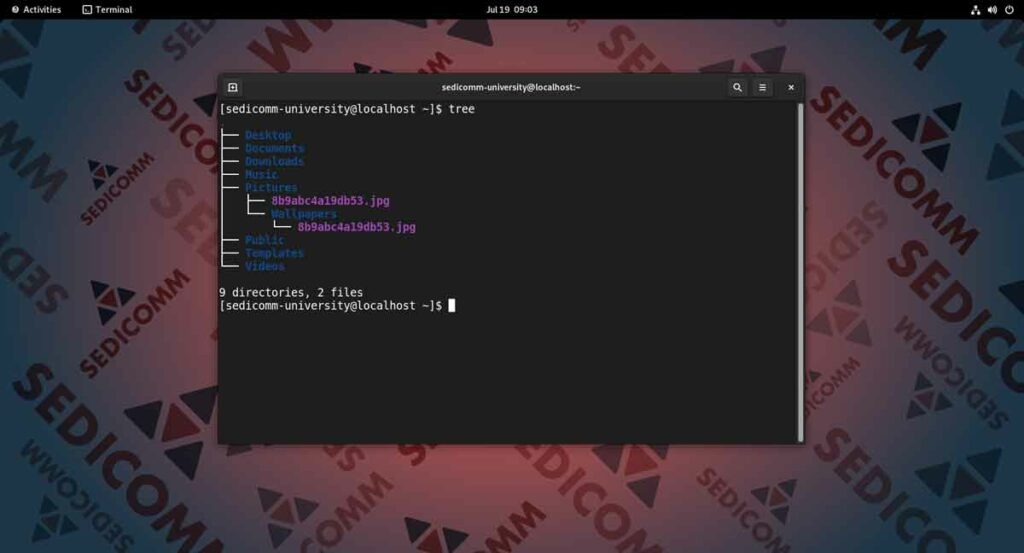Image resolution: width=1024 pixels, height=553 pixels.
Task: Open a new terminal tab
Action: (x=232, y=87)
